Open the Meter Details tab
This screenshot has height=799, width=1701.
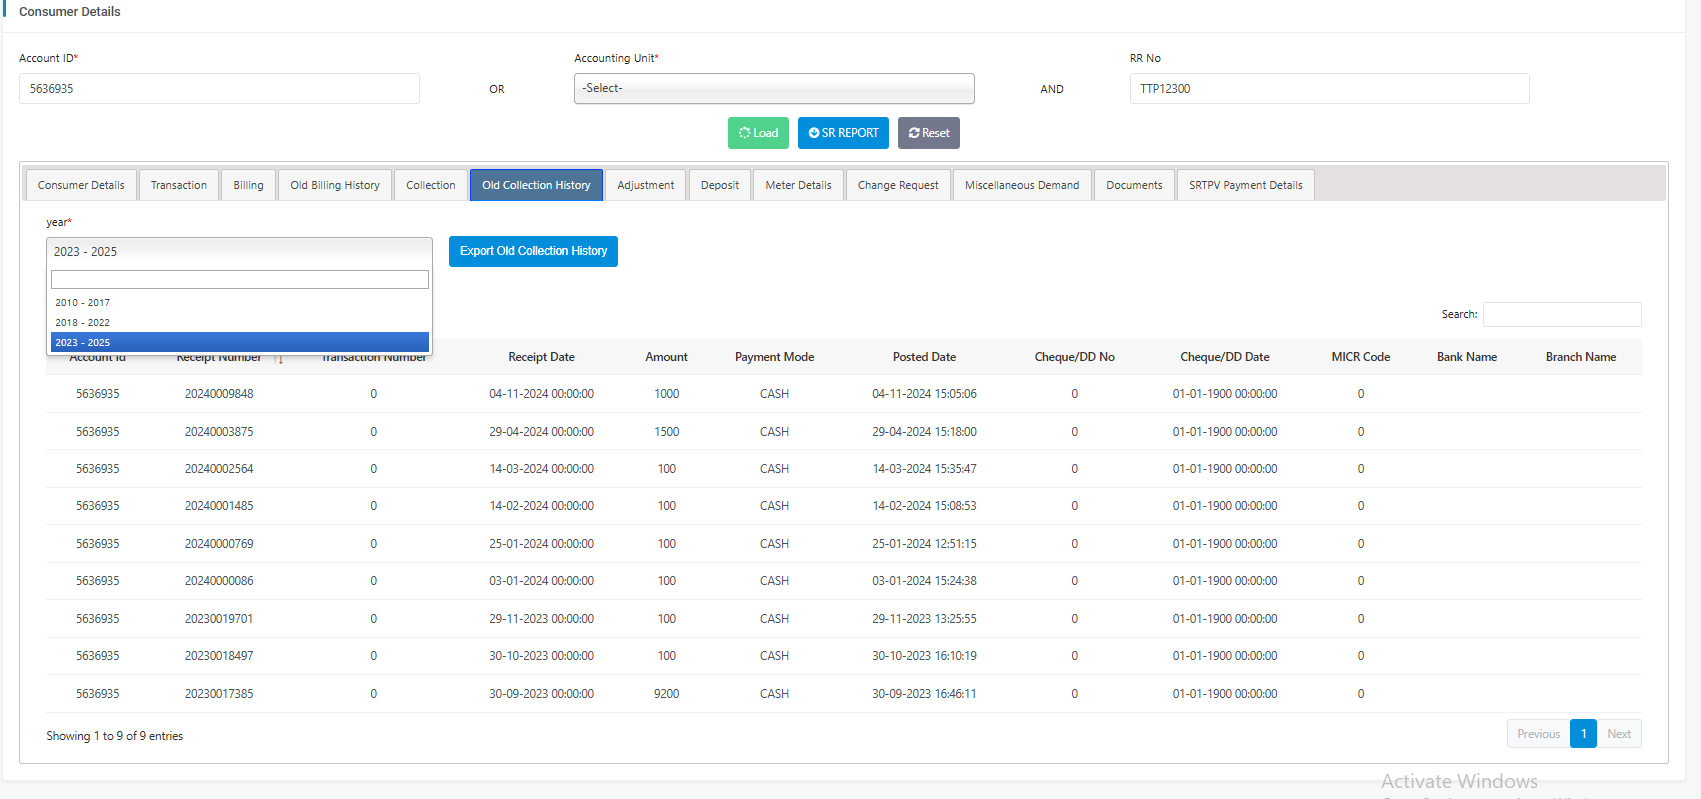click(x=798, y=185)
